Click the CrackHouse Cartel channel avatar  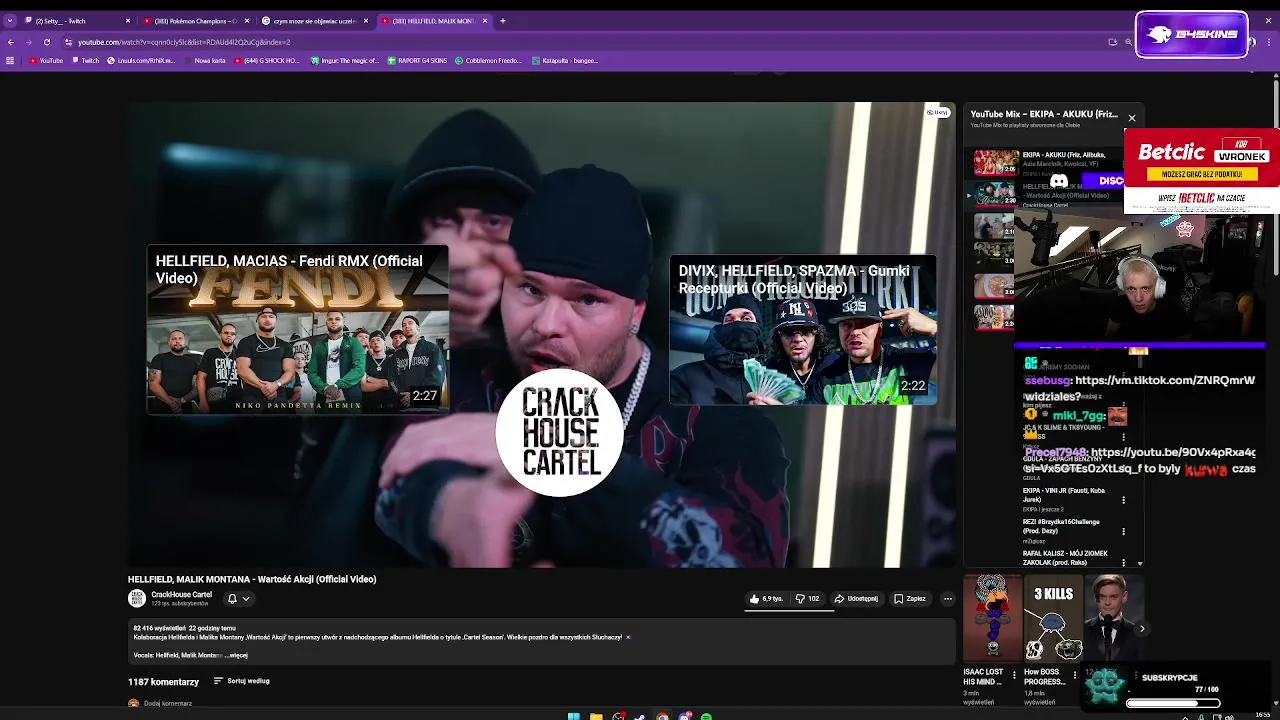(137, 598)
